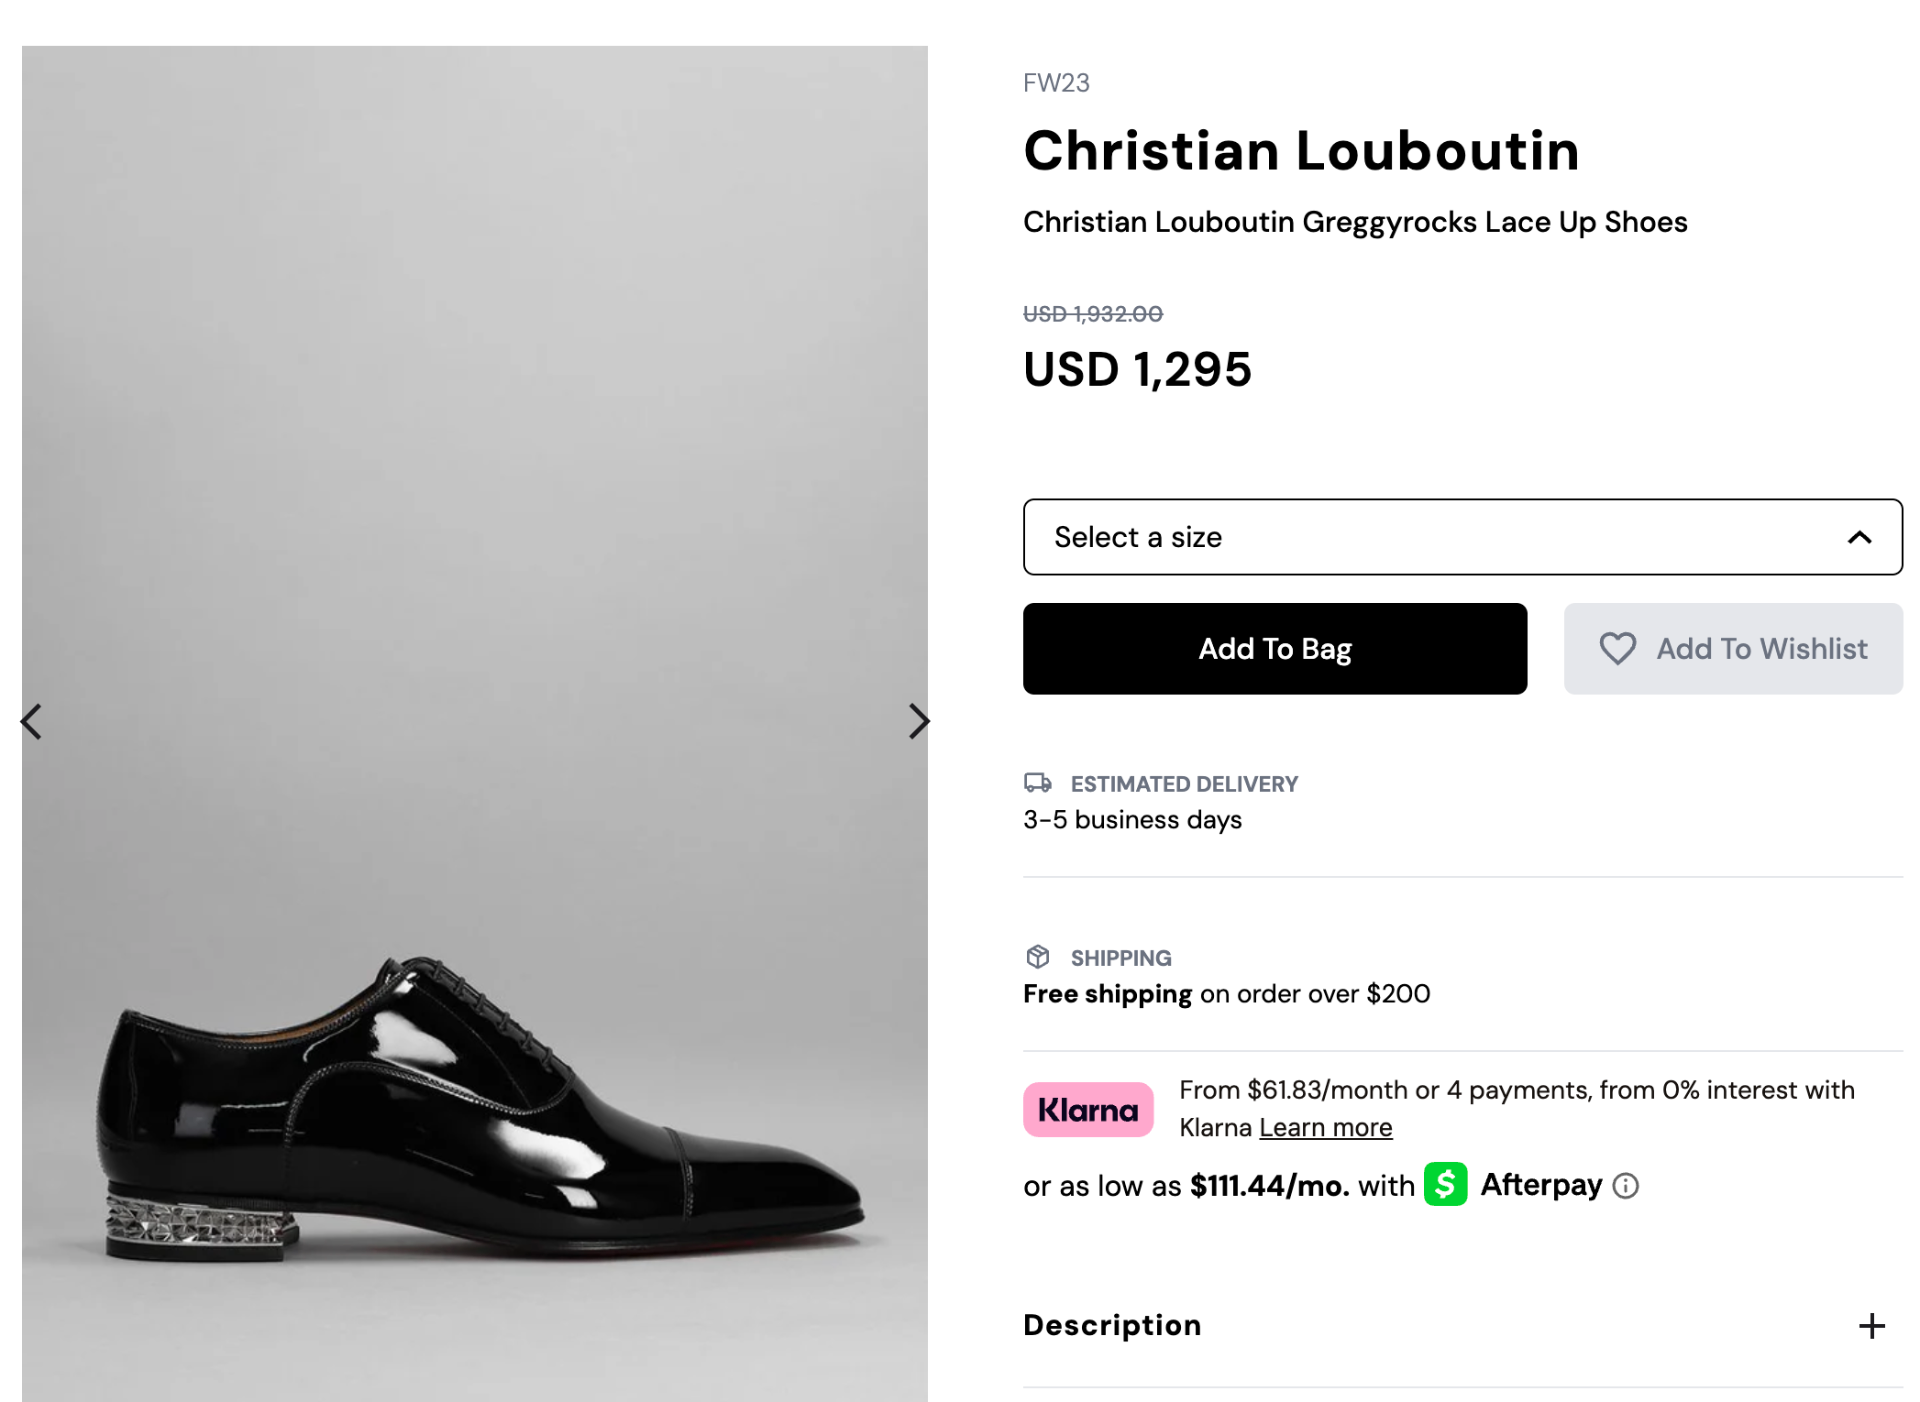The image size is (1920, 1402).
Task: Select the Greggyrocks Lace Up Shoes title
Action: [1354, 222]
